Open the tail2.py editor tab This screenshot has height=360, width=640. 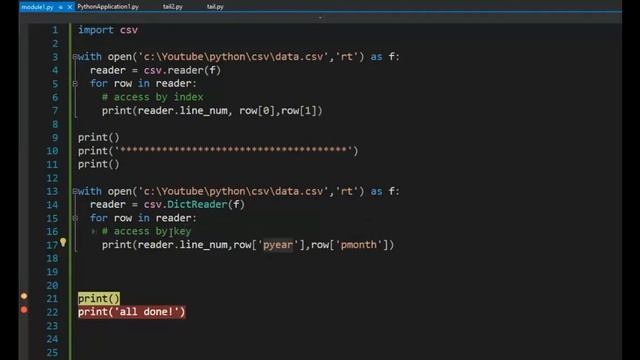coord(173,7)
